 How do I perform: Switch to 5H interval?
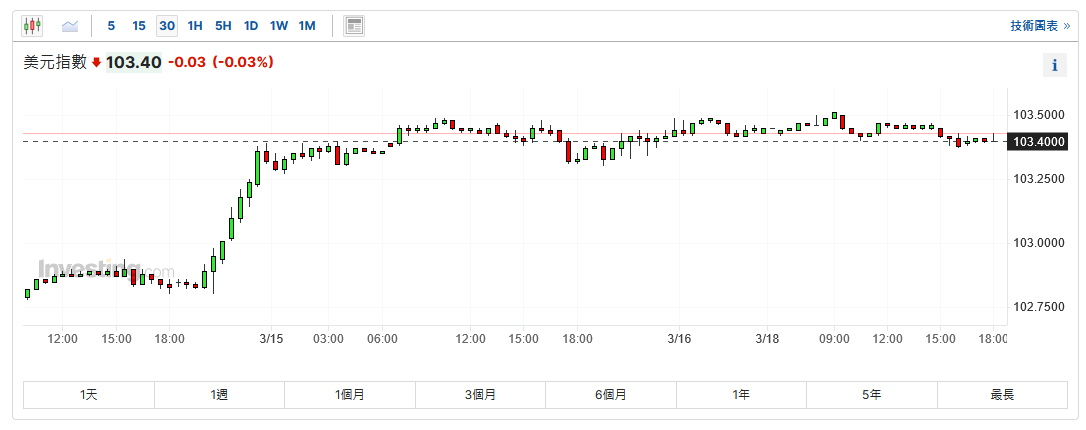point(223,26)
